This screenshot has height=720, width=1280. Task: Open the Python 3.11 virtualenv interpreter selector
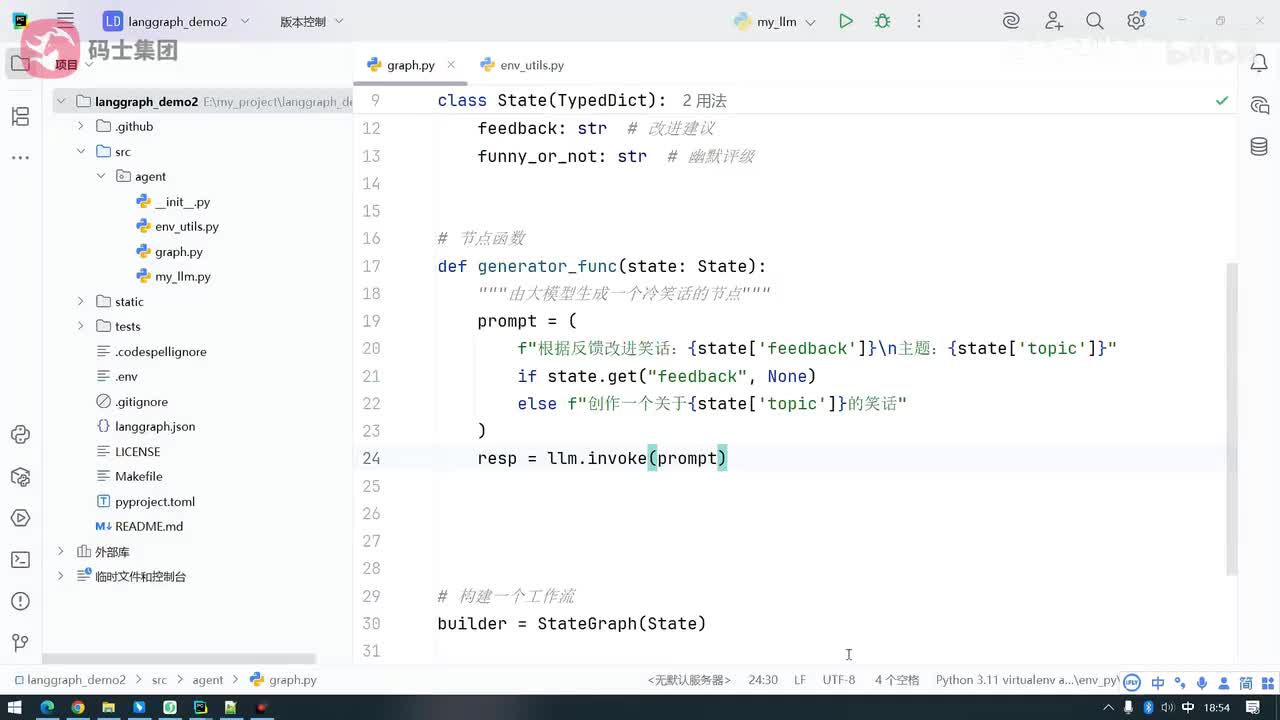(1027, 680)
